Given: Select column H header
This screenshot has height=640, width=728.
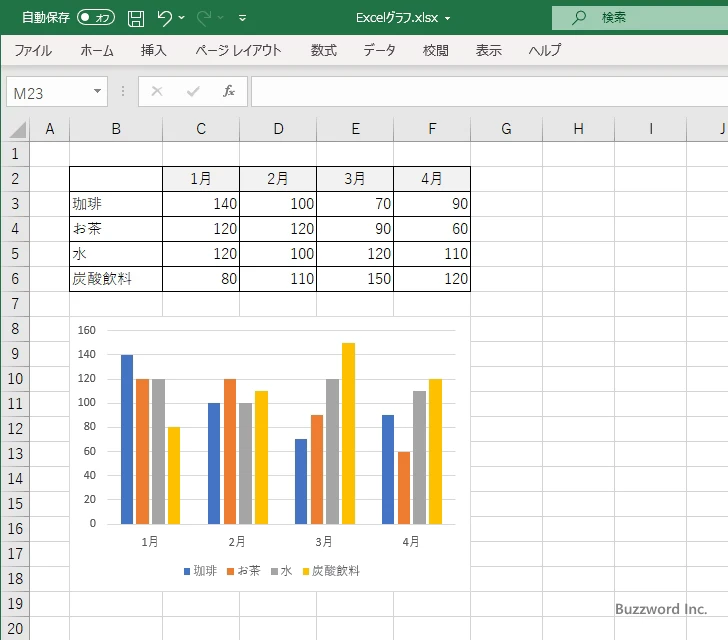Looking at the screenshot, I should pyautogui.click(x=578, y=129).
